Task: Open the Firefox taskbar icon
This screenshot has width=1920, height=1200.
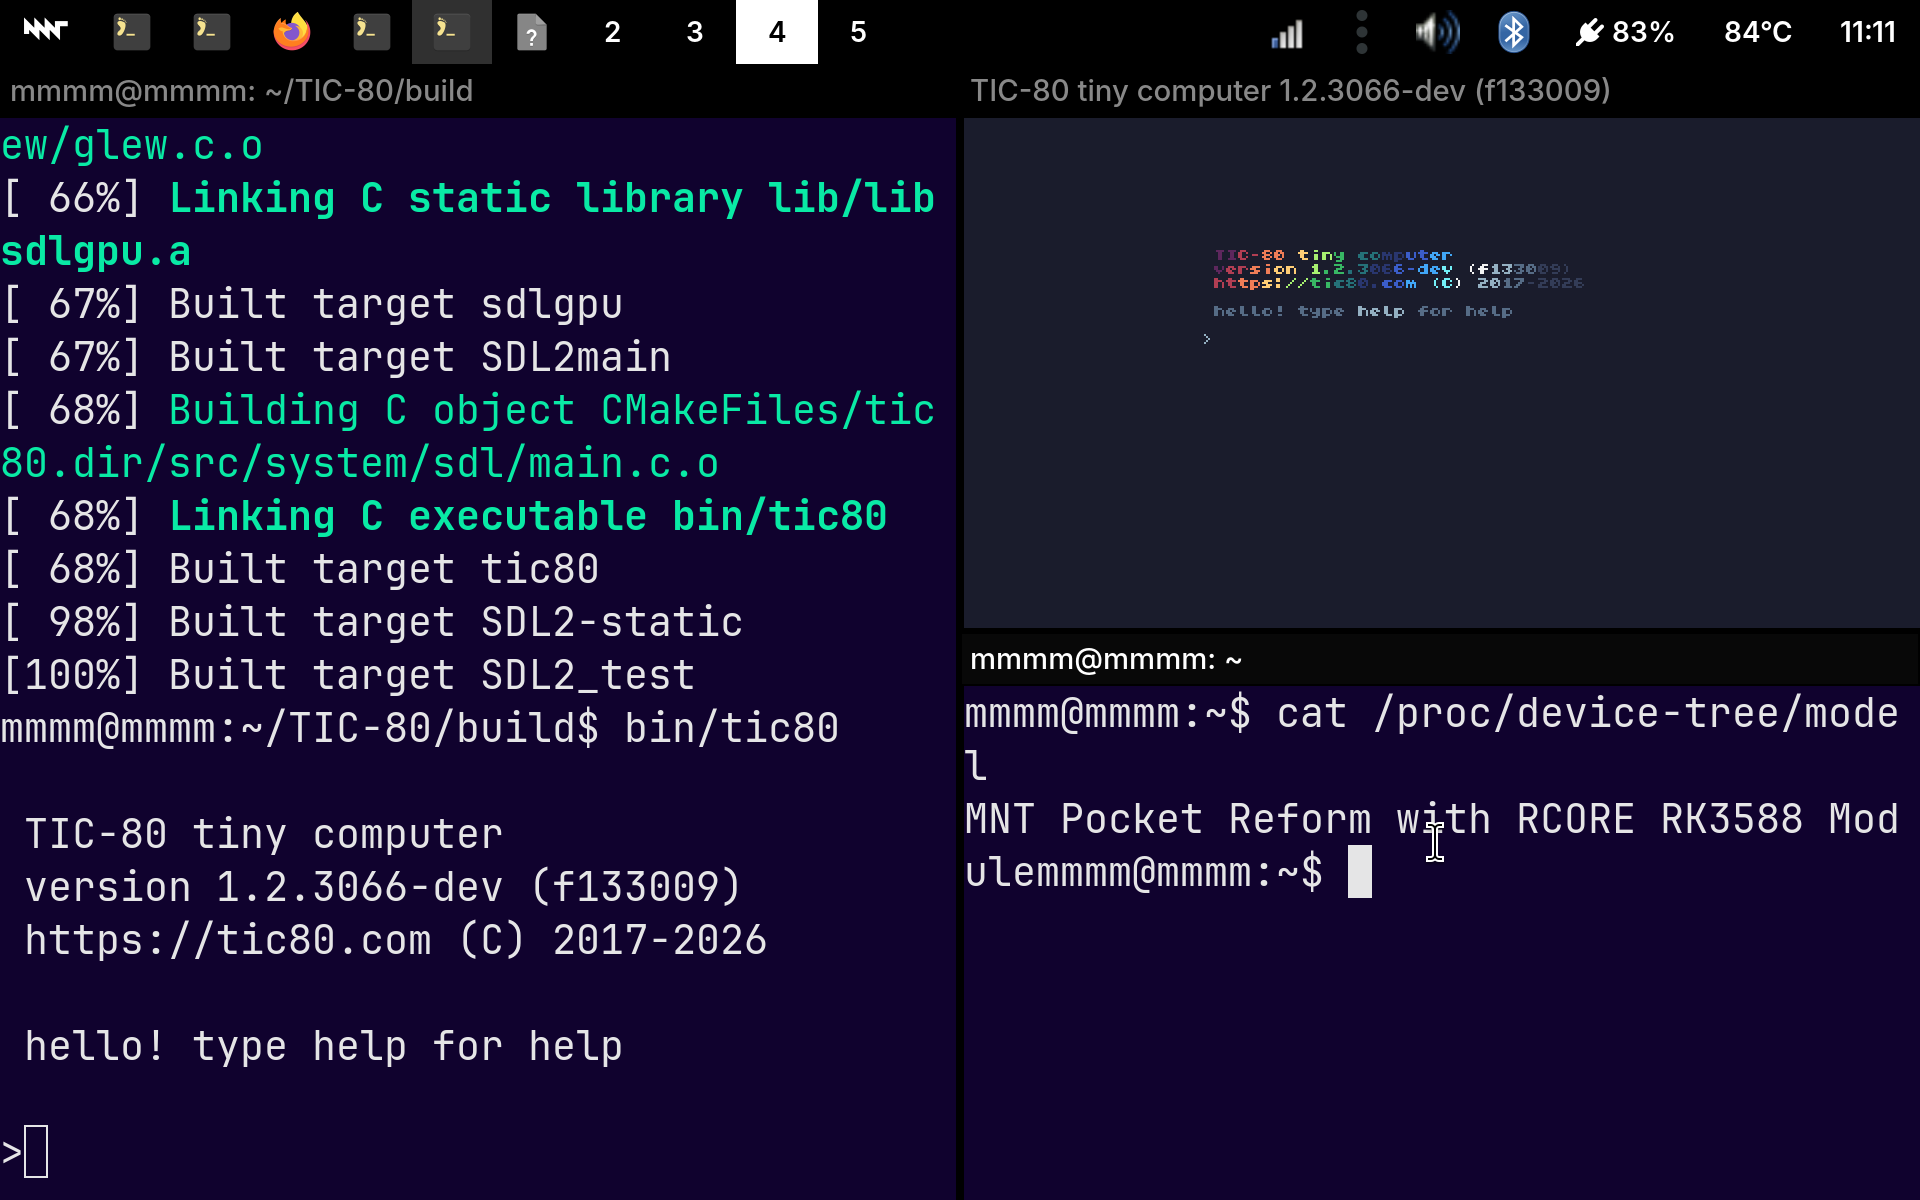Action: tap(291, 32)
